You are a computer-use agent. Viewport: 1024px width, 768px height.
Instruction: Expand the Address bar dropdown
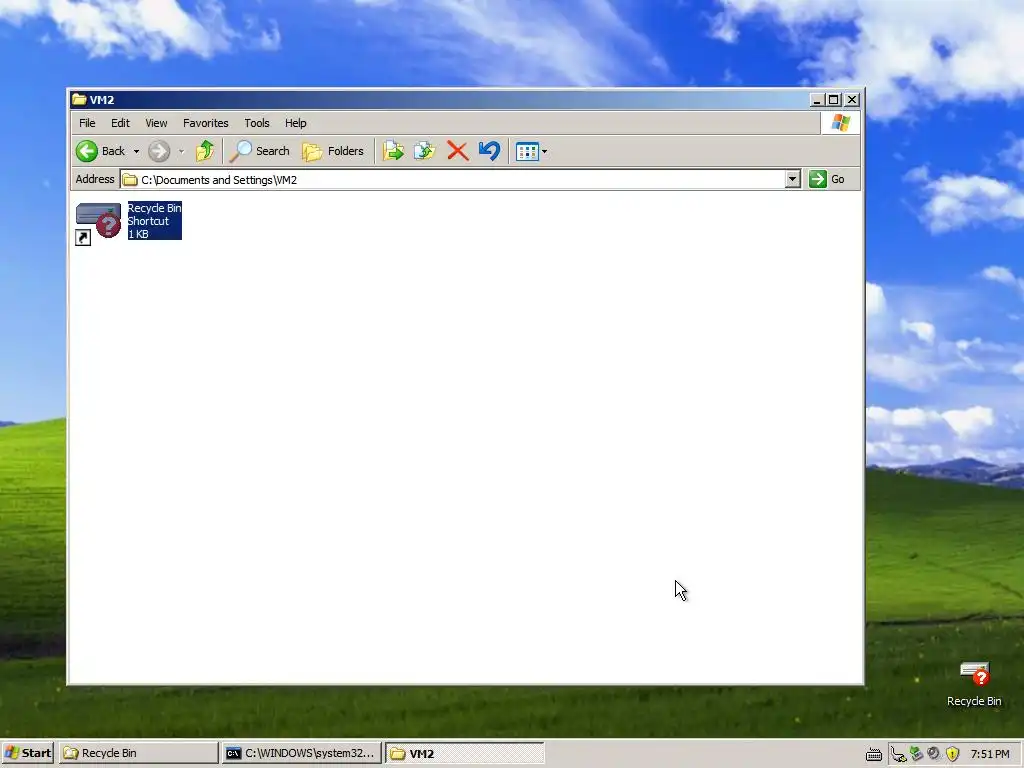pos(793,179)
